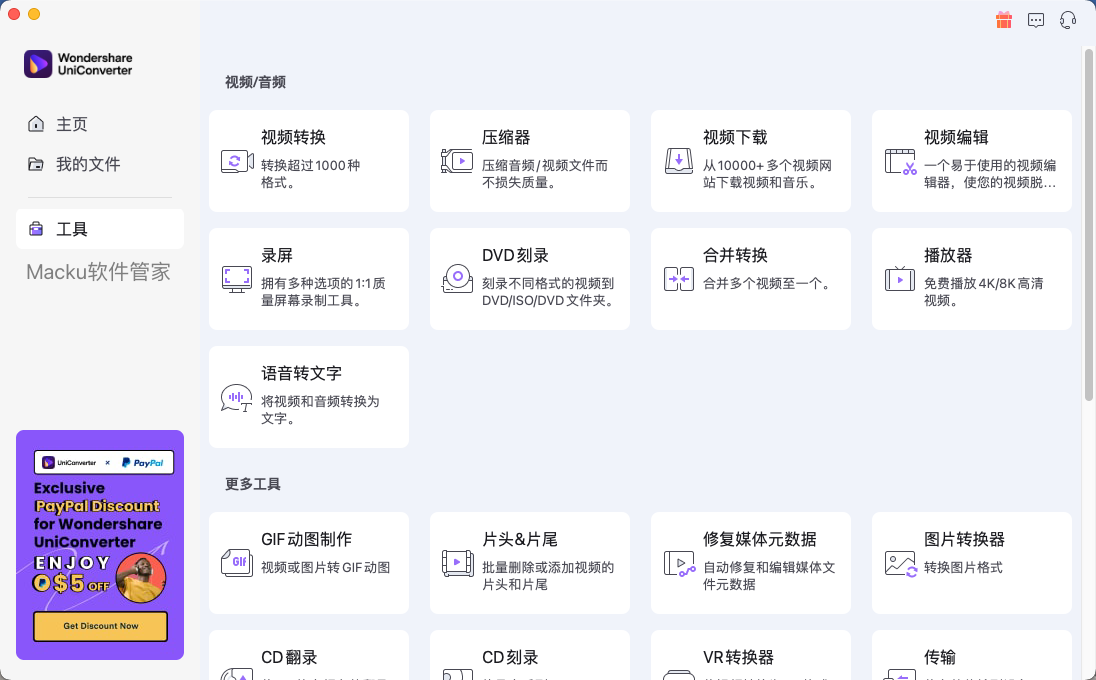Click the 视频/音频 section heading
The image size is (1096, 680).
[x=255, y=82]
